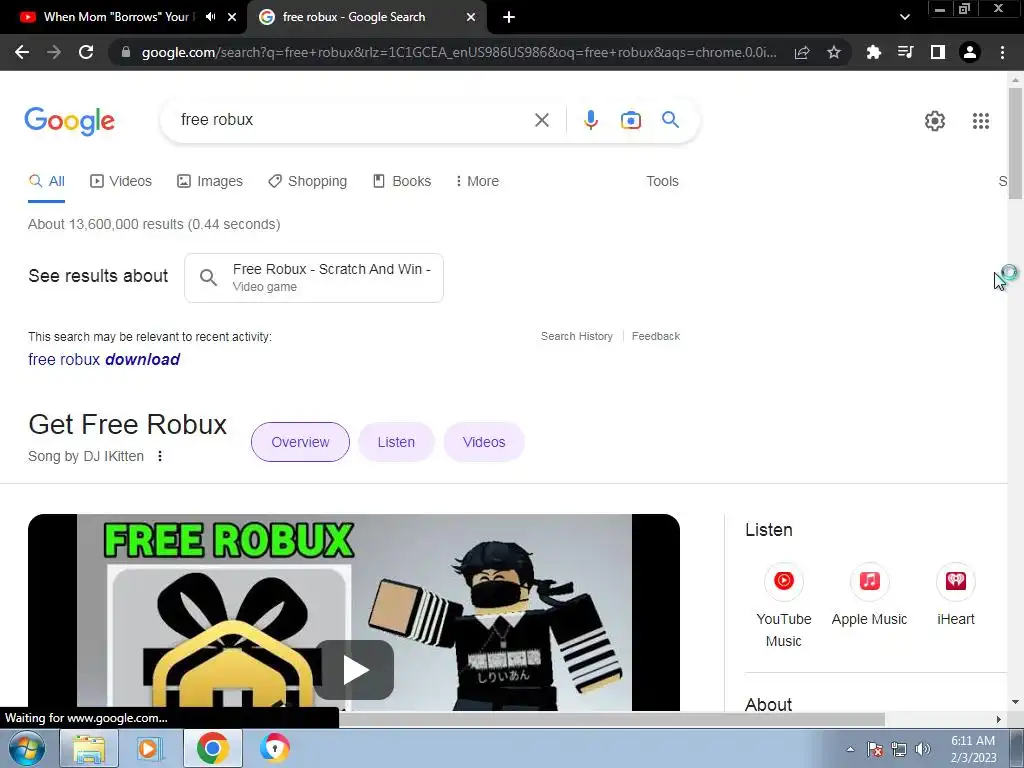This screenshot has height=768, width=1024.
Task: Switch to Books results tab
Action: coord(402,181)
